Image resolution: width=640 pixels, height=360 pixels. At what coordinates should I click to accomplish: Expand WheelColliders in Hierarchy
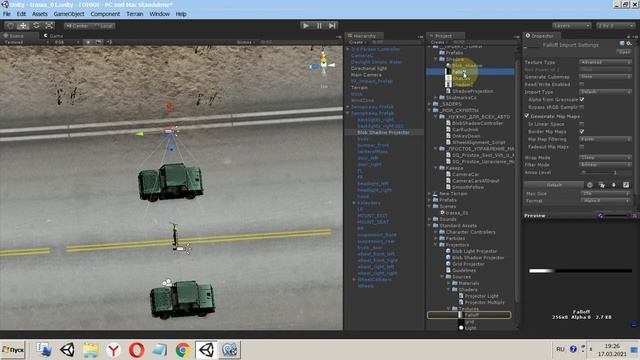[x=354, y=280]
